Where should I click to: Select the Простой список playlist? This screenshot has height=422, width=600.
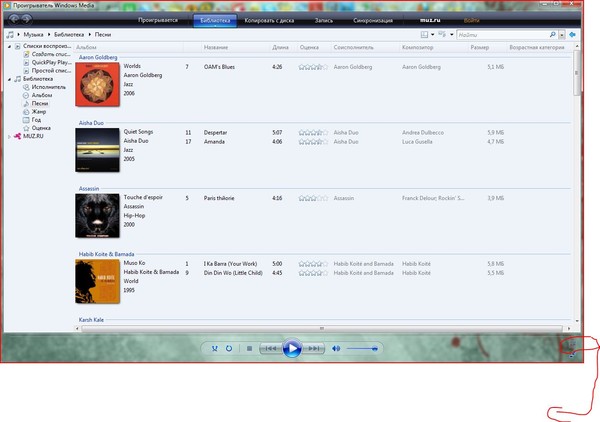coord(51,71)
